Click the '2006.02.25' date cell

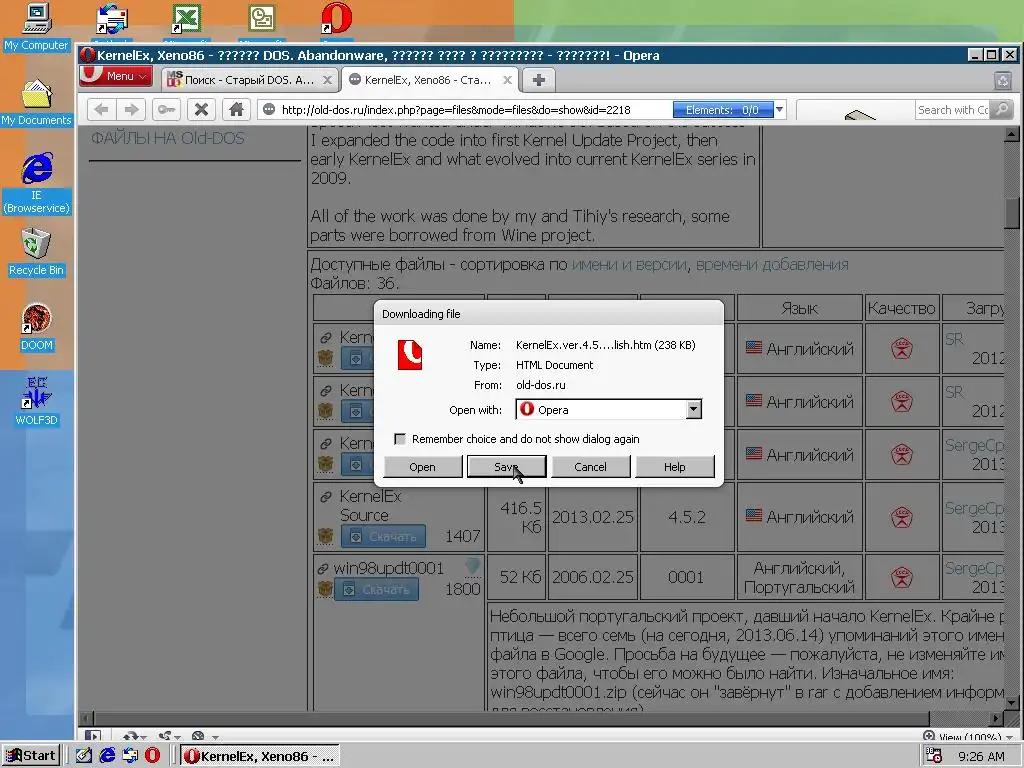pos(592,577)
